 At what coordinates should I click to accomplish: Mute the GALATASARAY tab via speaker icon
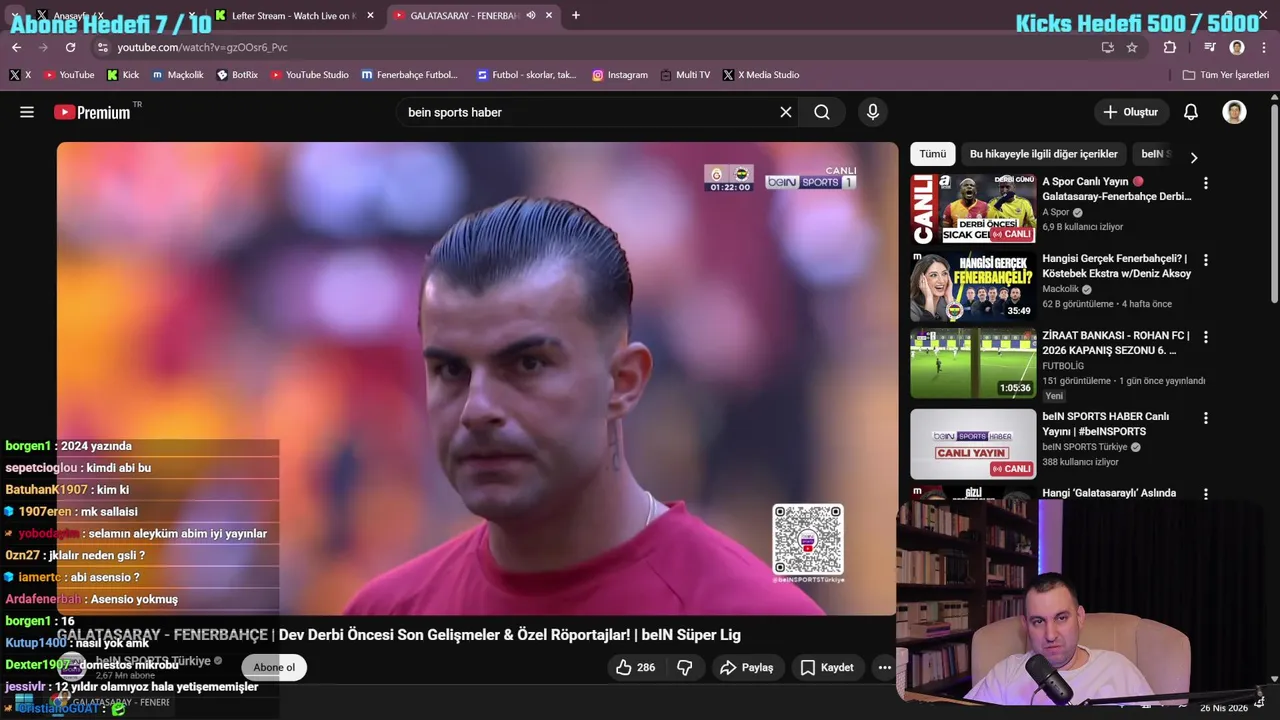(531, 15)
